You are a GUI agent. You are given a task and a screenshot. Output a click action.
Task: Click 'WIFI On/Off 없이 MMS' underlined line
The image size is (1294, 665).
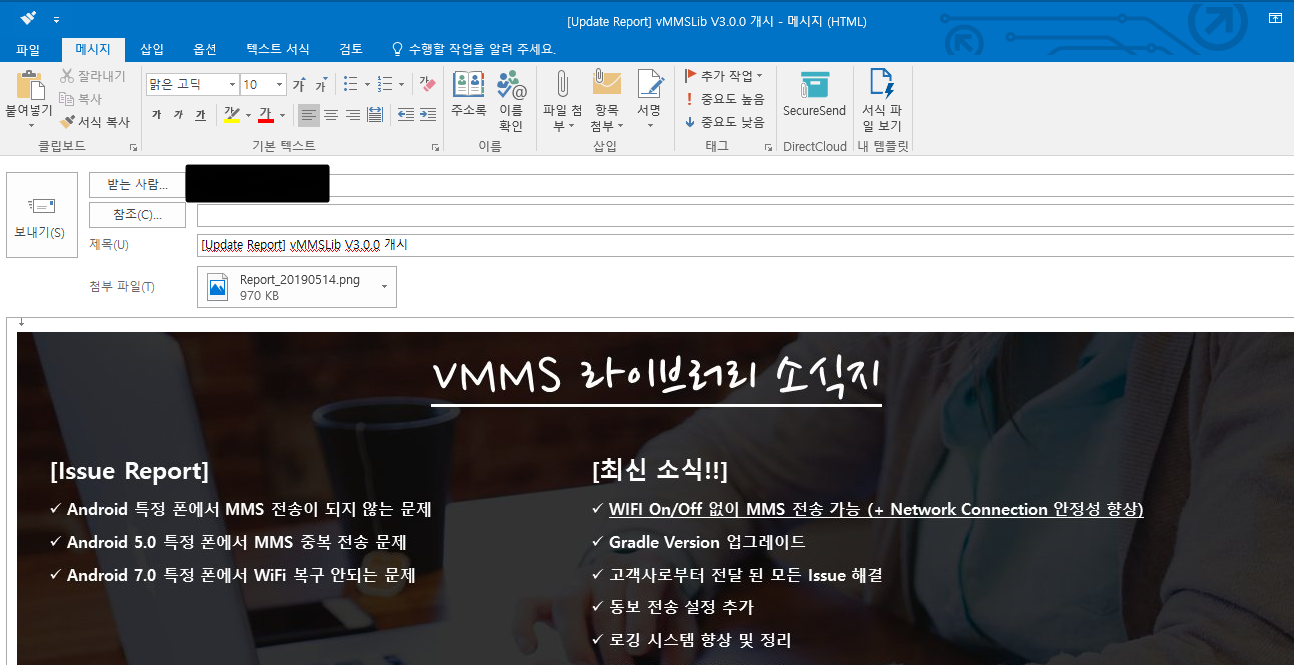coord(876,509)
